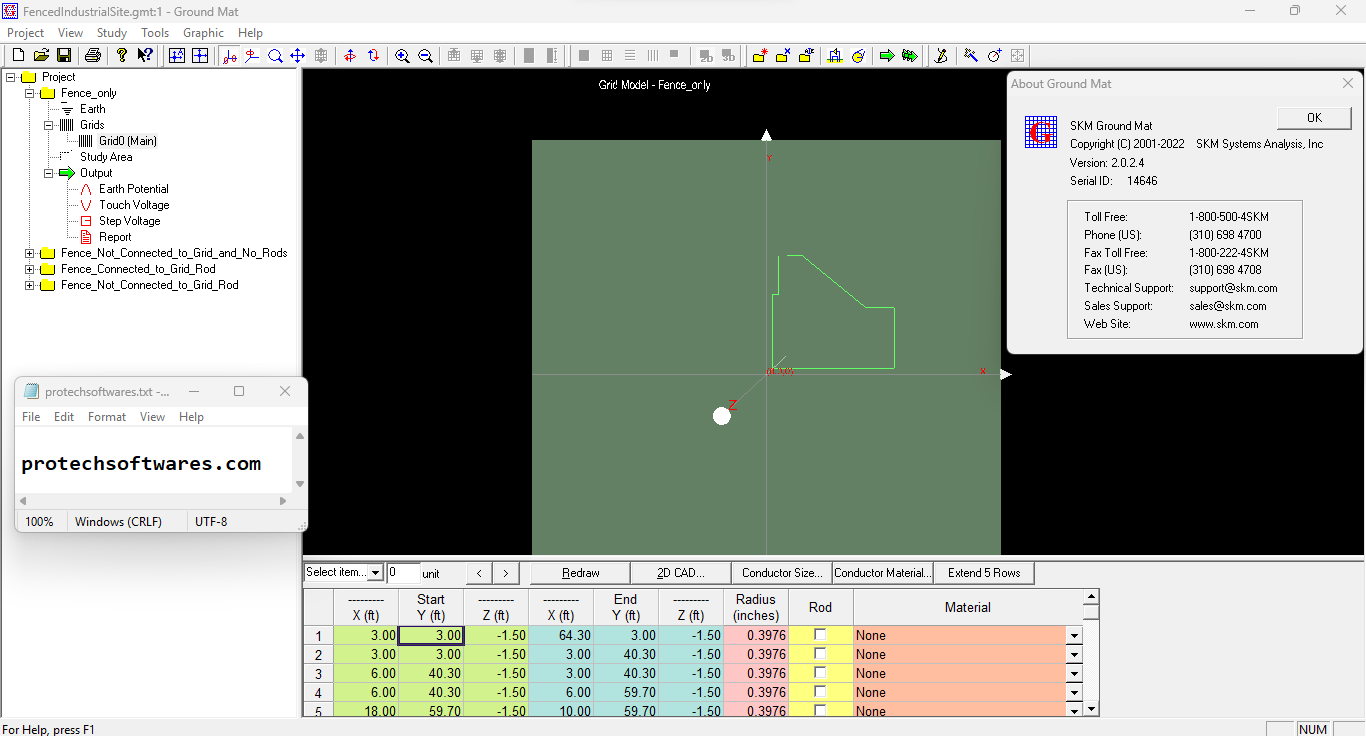This screenshot has height=736, width=1366.
Task: Click the Conductor Material... button
Action: point(883,573)
